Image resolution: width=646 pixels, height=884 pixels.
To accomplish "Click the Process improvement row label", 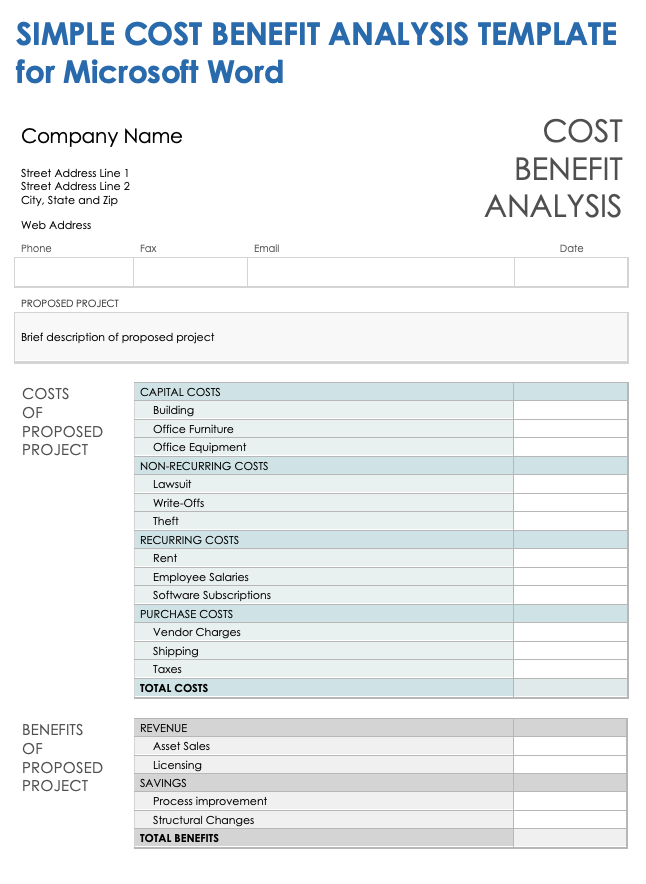I will tap(210, 801).
